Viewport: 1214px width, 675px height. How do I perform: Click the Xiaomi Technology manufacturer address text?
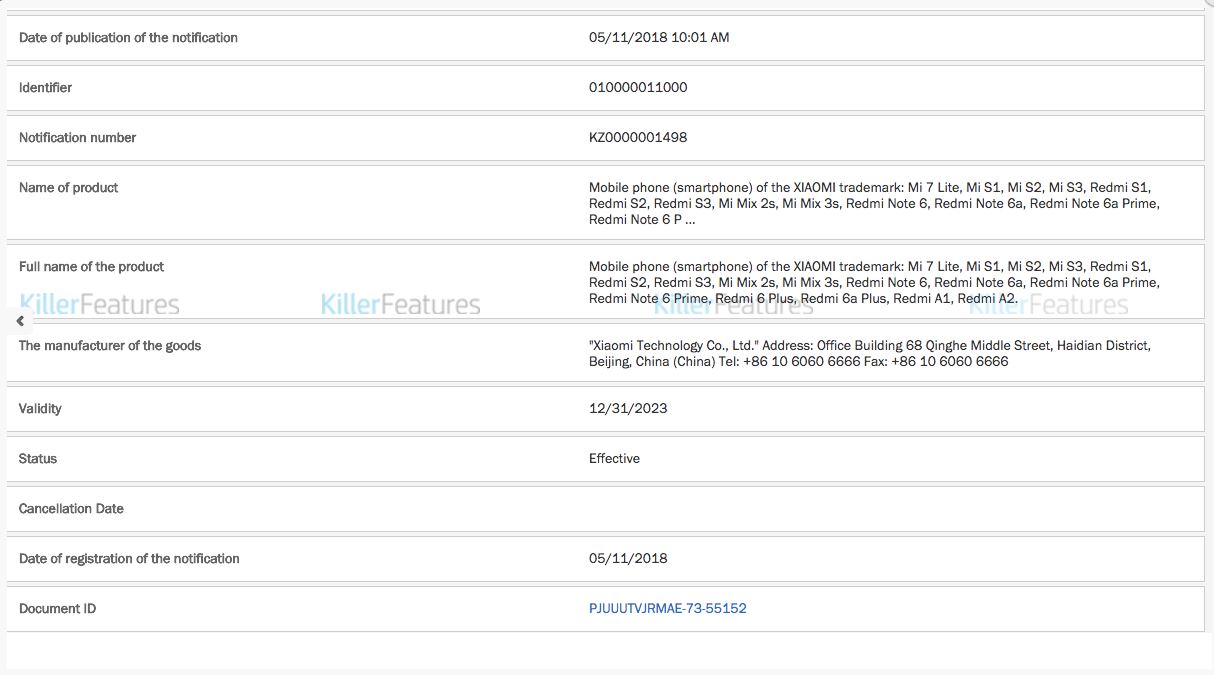[869, 353]
